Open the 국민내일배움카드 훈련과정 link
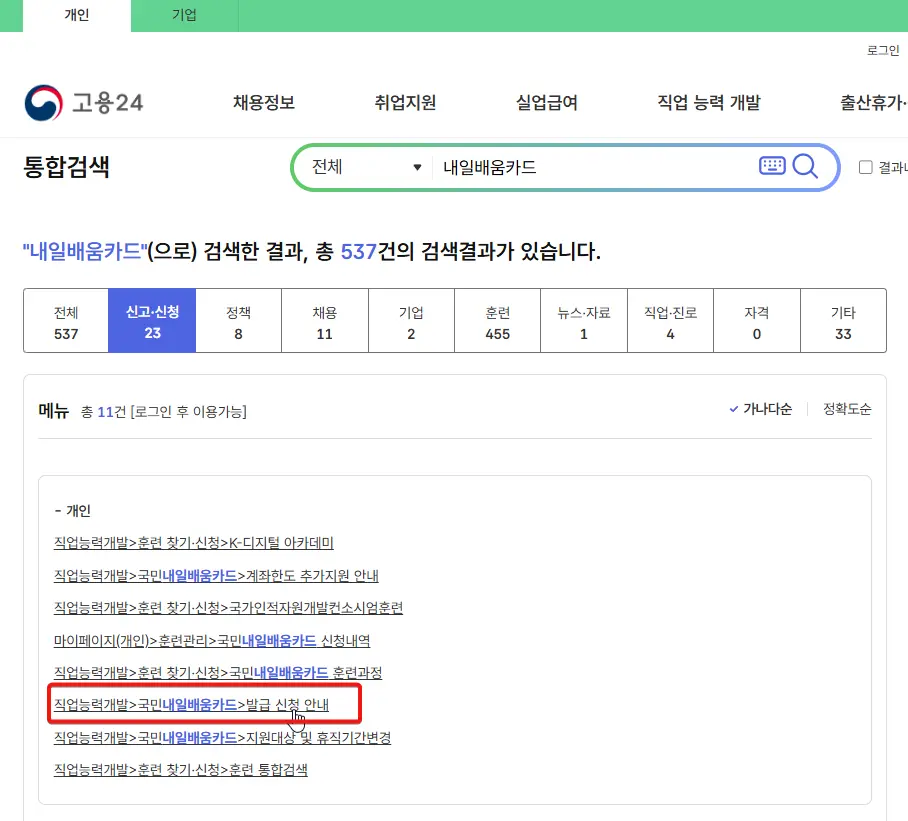 pos(218,673)
